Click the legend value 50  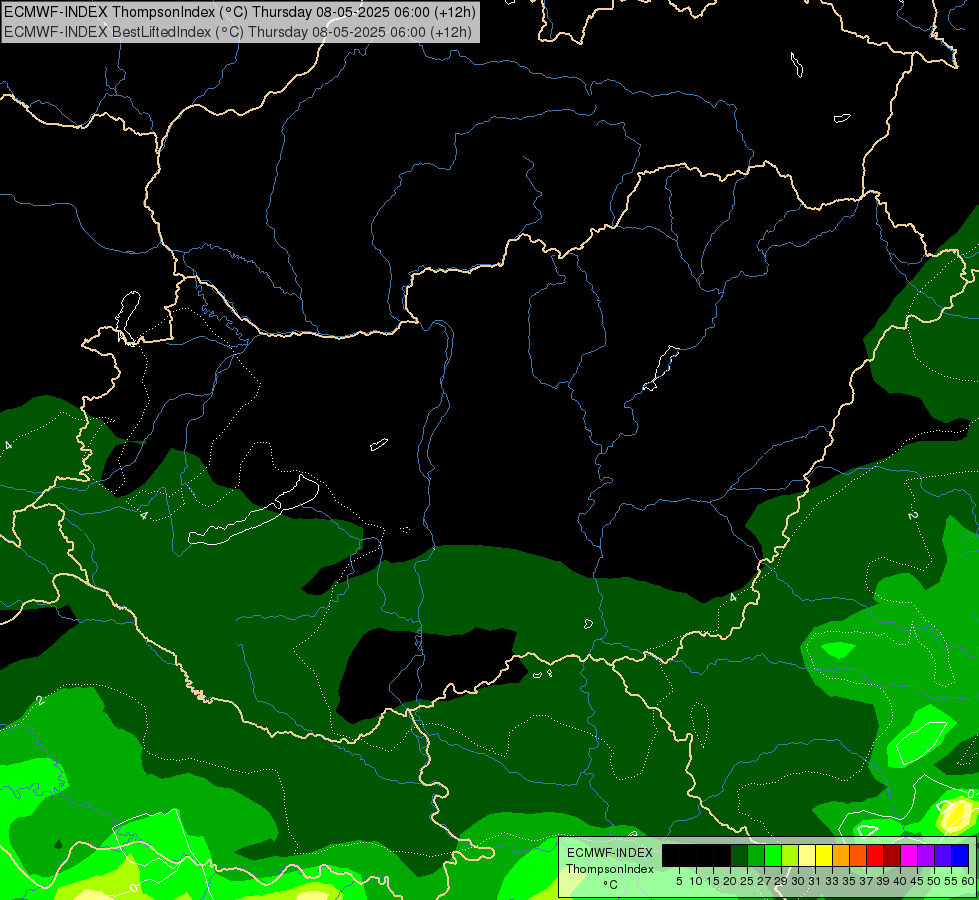coord(933,881)
